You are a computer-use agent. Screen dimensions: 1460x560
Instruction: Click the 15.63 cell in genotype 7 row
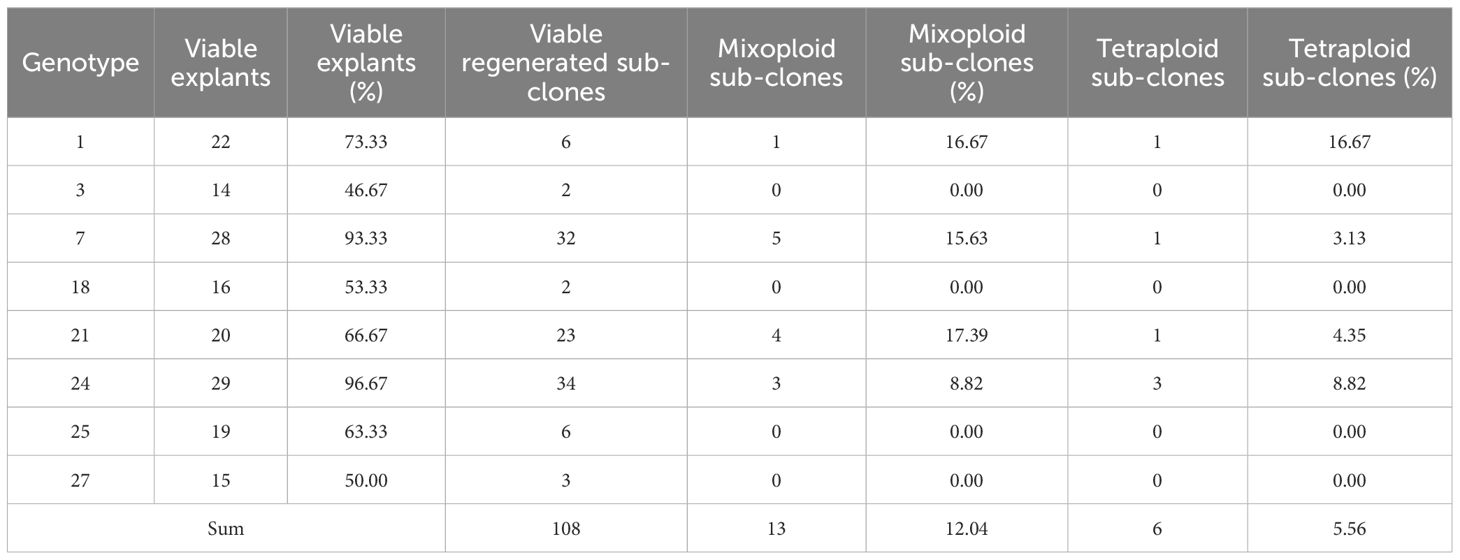click(x=967, y=239)
